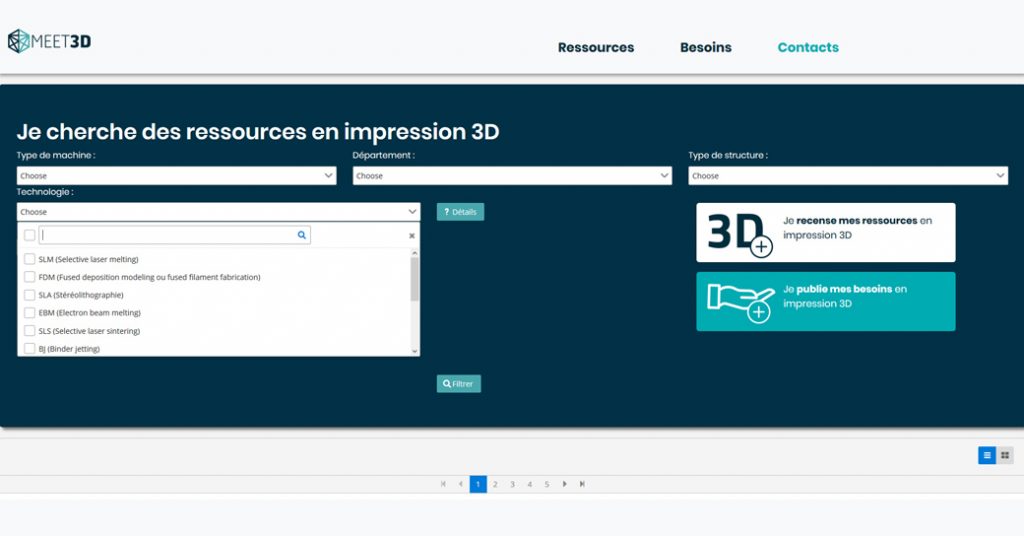Click the MEET3D logo
This screenshot has height=536, width=1024.
tap(50, 41)
